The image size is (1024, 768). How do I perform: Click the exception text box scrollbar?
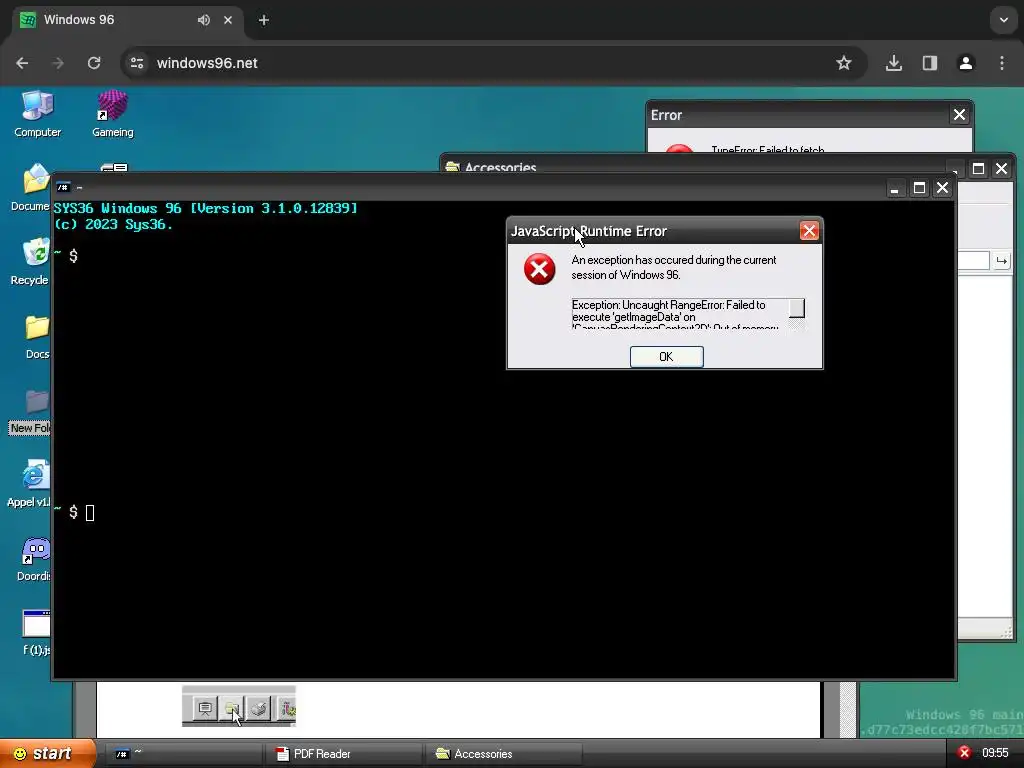point(797,314)
